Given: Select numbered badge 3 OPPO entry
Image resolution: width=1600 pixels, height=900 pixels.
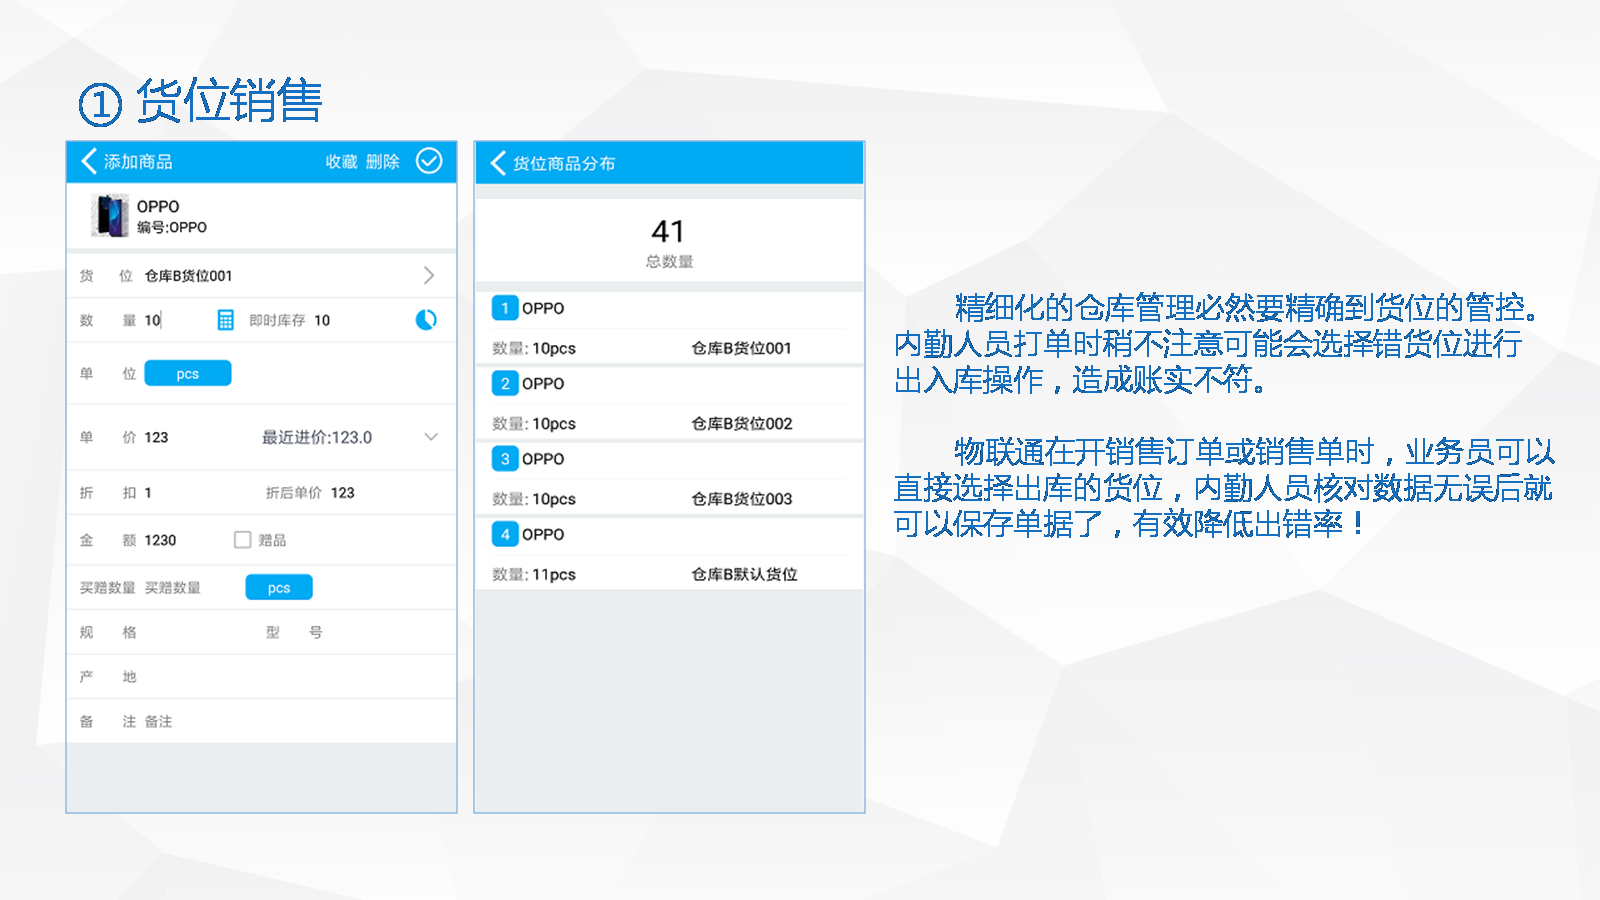Looking at the screenshot, I should pyautogui.click(x=505, y=459).
